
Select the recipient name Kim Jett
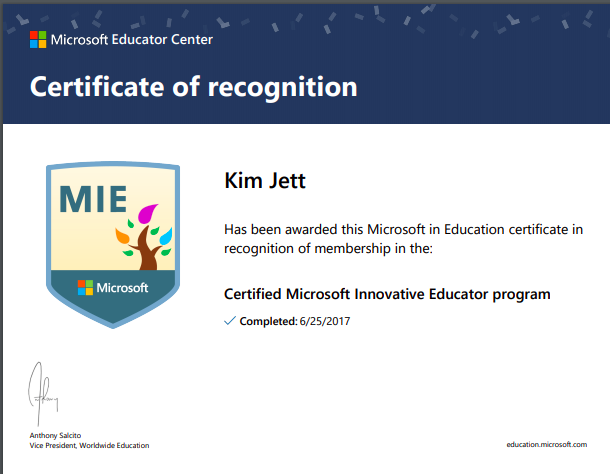point(265,181)
